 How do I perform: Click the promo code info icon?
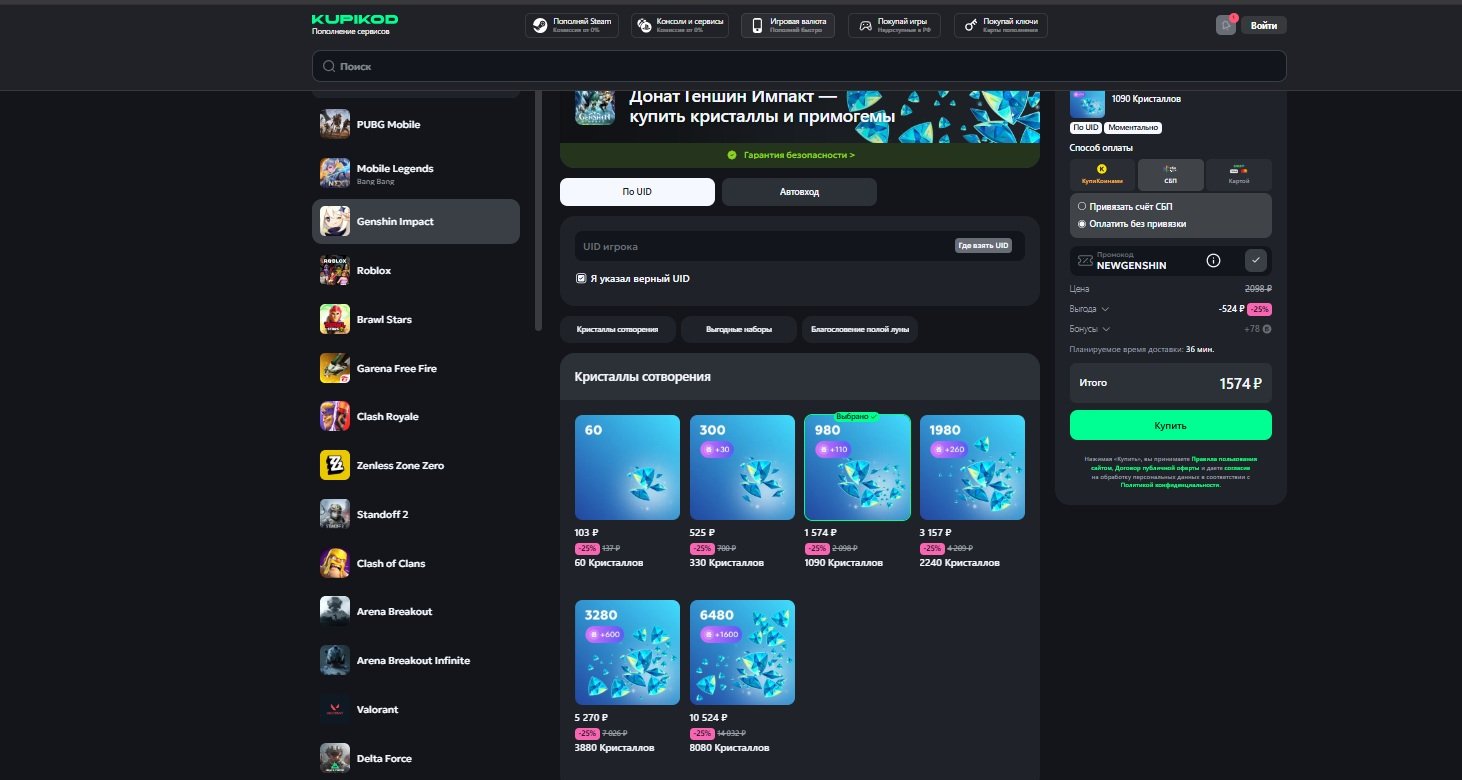pos(1213,260)
